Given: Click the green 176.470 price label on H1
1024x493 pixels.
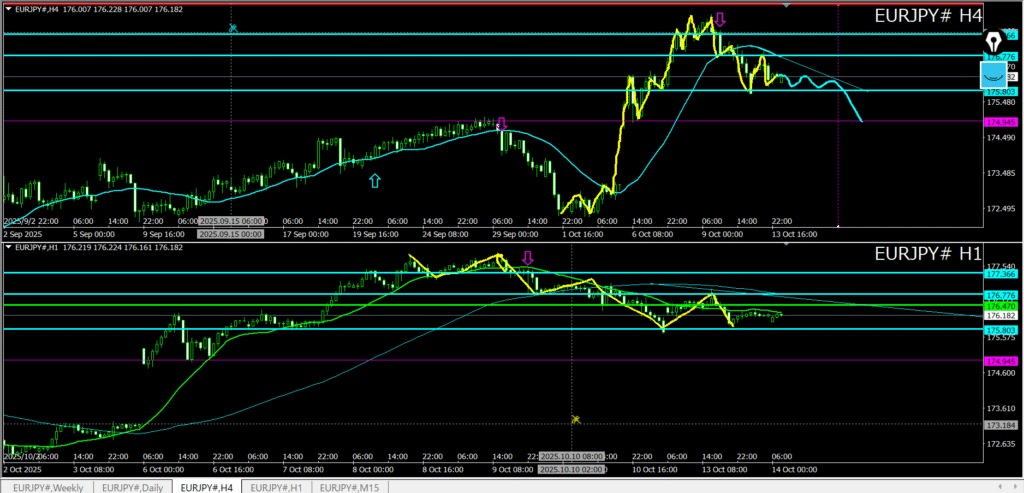Looking at the screenshot, I should click(x=1000, y=305).
